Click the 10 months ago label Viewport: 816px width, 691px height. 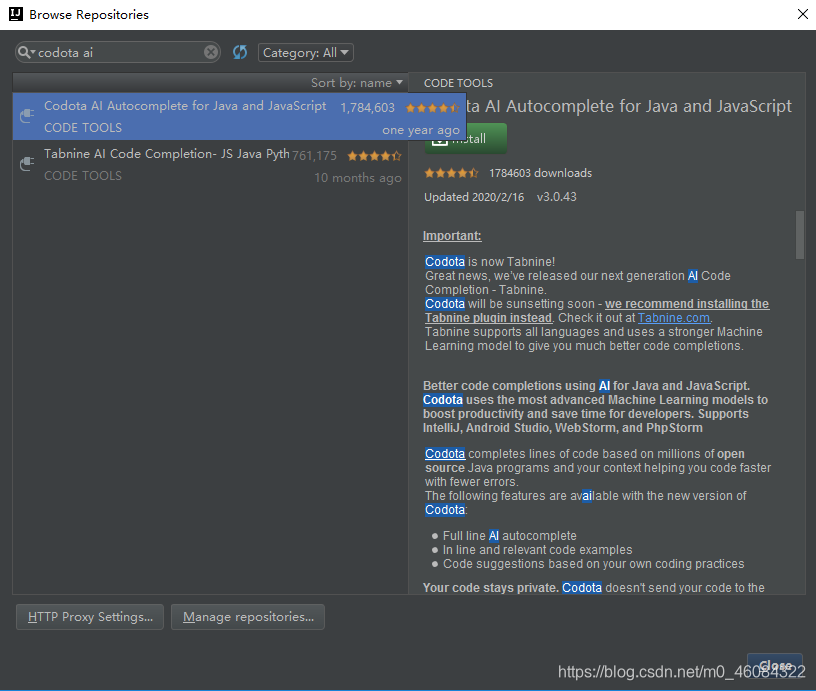point(358,178)
